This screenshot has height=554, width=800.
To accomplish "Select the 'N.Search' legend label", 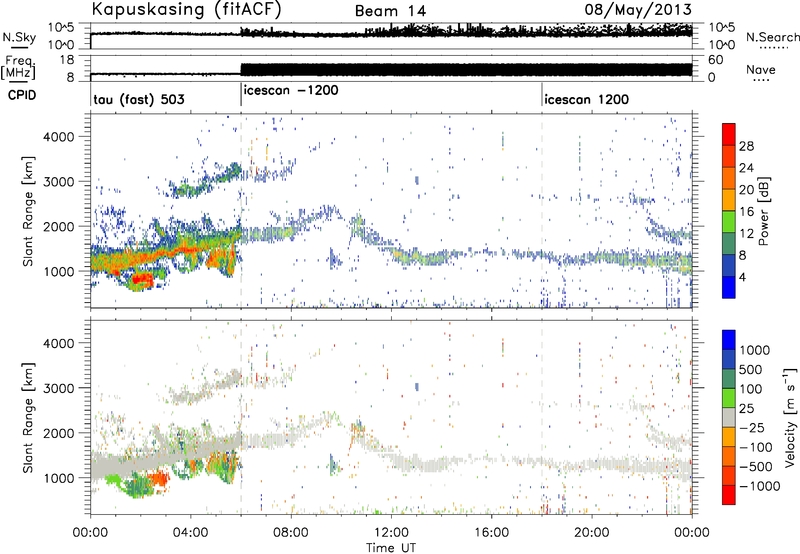I will (x=772, y=37).
